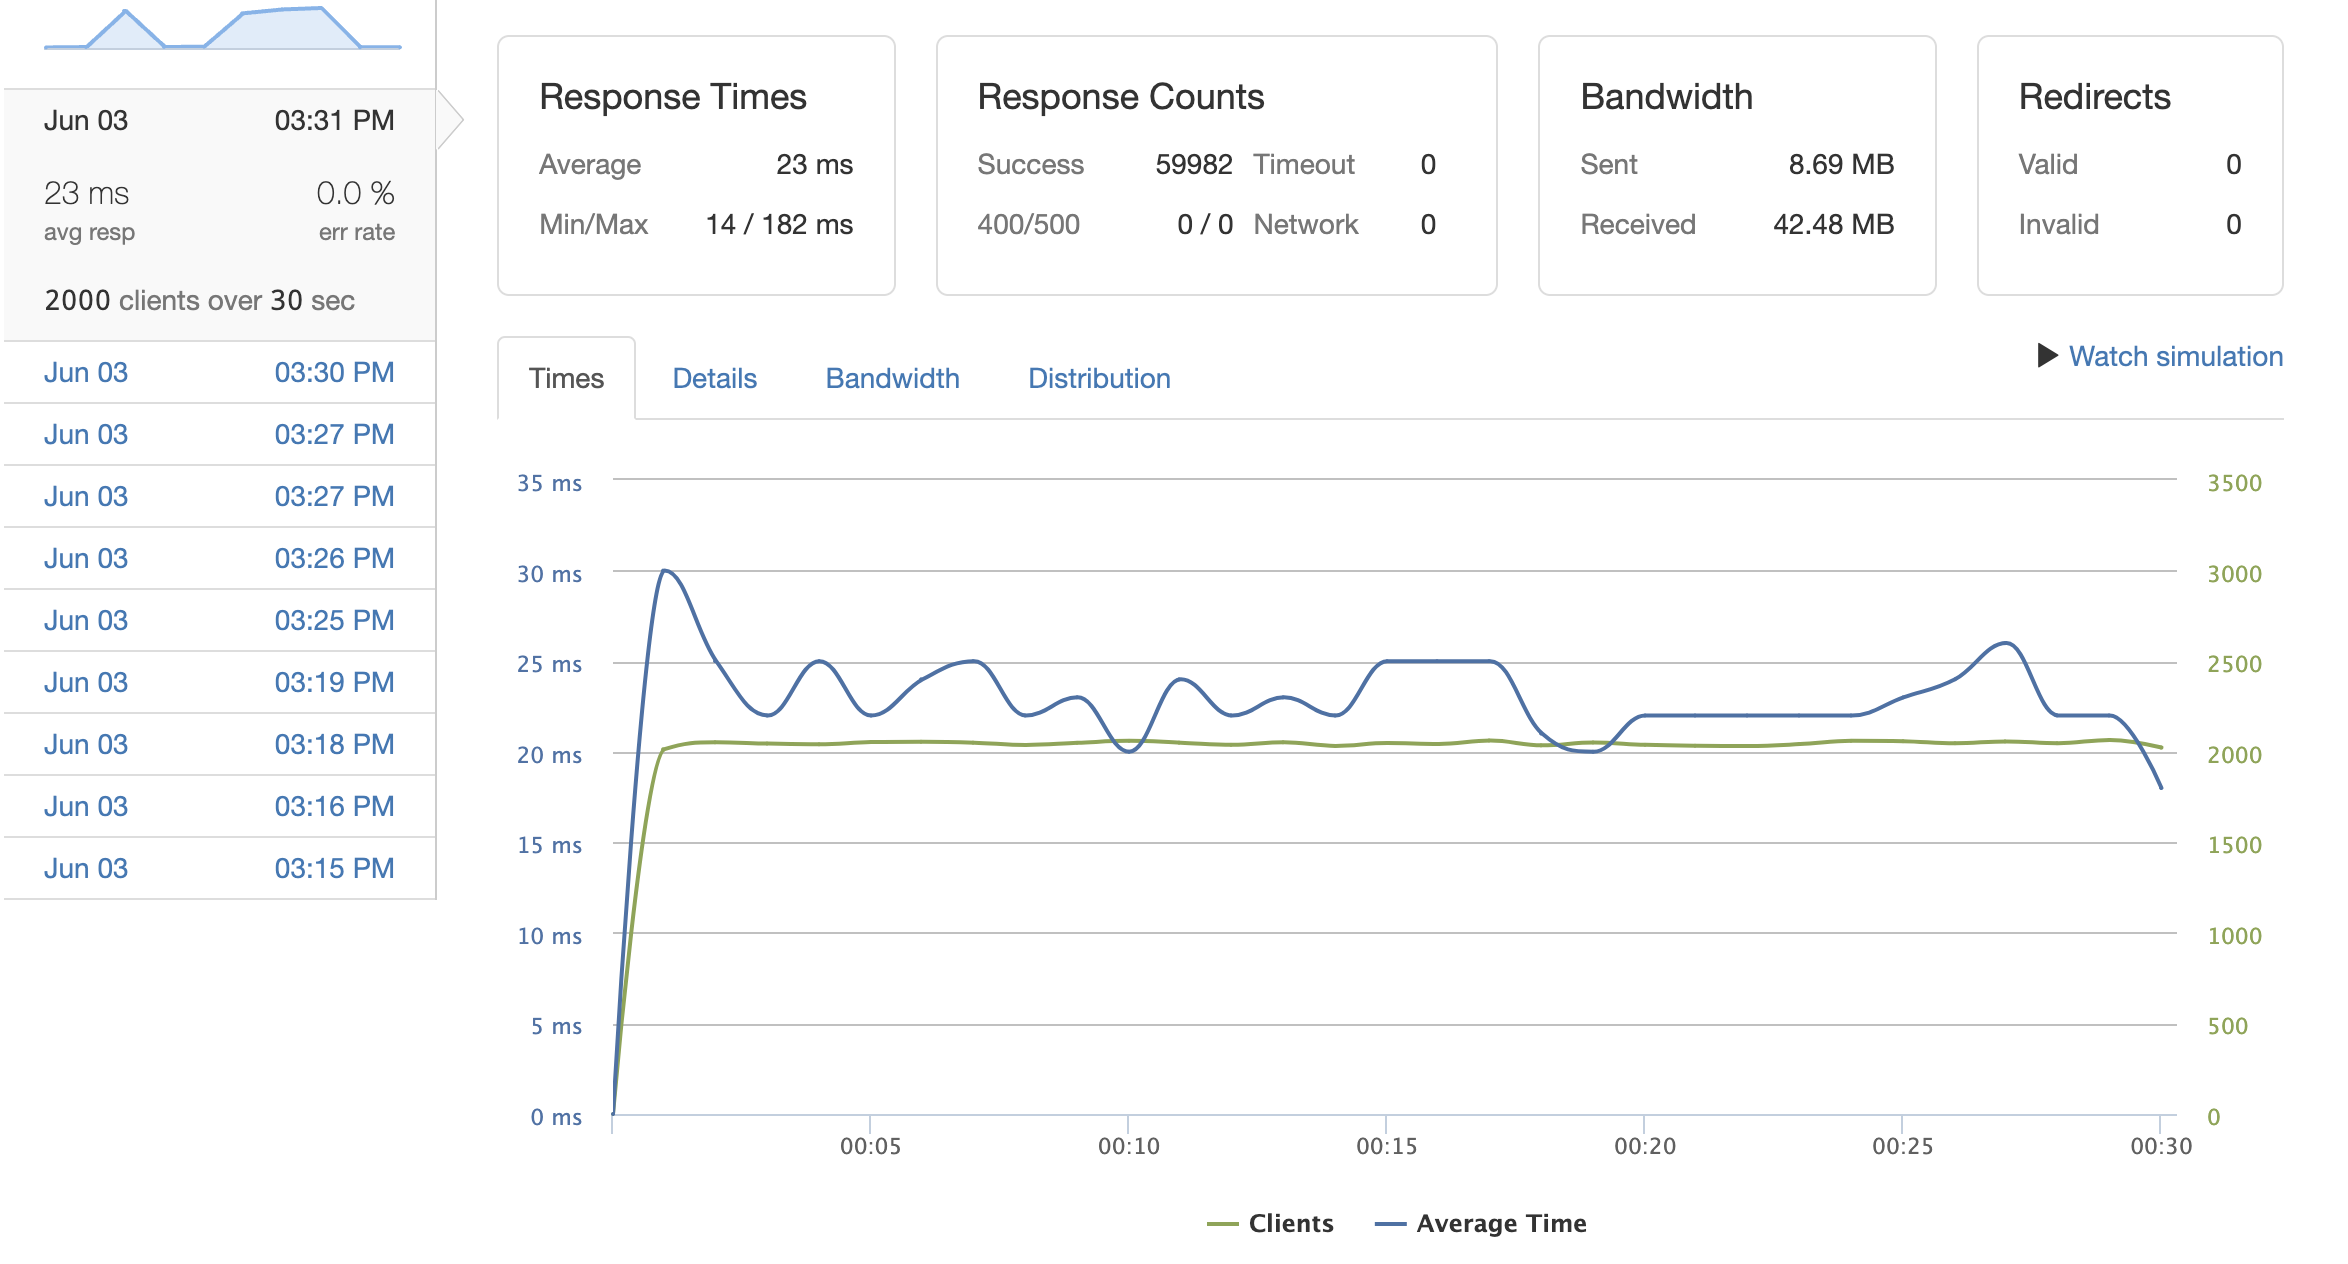The width and height of the screenshot is (2348, 1264).
Task: Switch to the Details tab
Action: click(714, 378)
